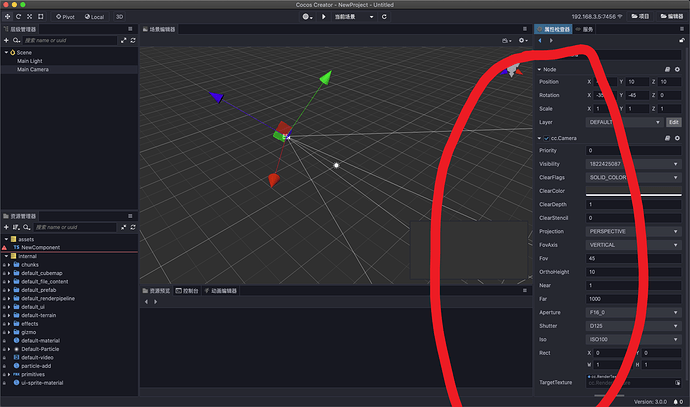Collapse the Node section in inspector
This screenshot has height=407, width=690.
click(x=539, y=69)
